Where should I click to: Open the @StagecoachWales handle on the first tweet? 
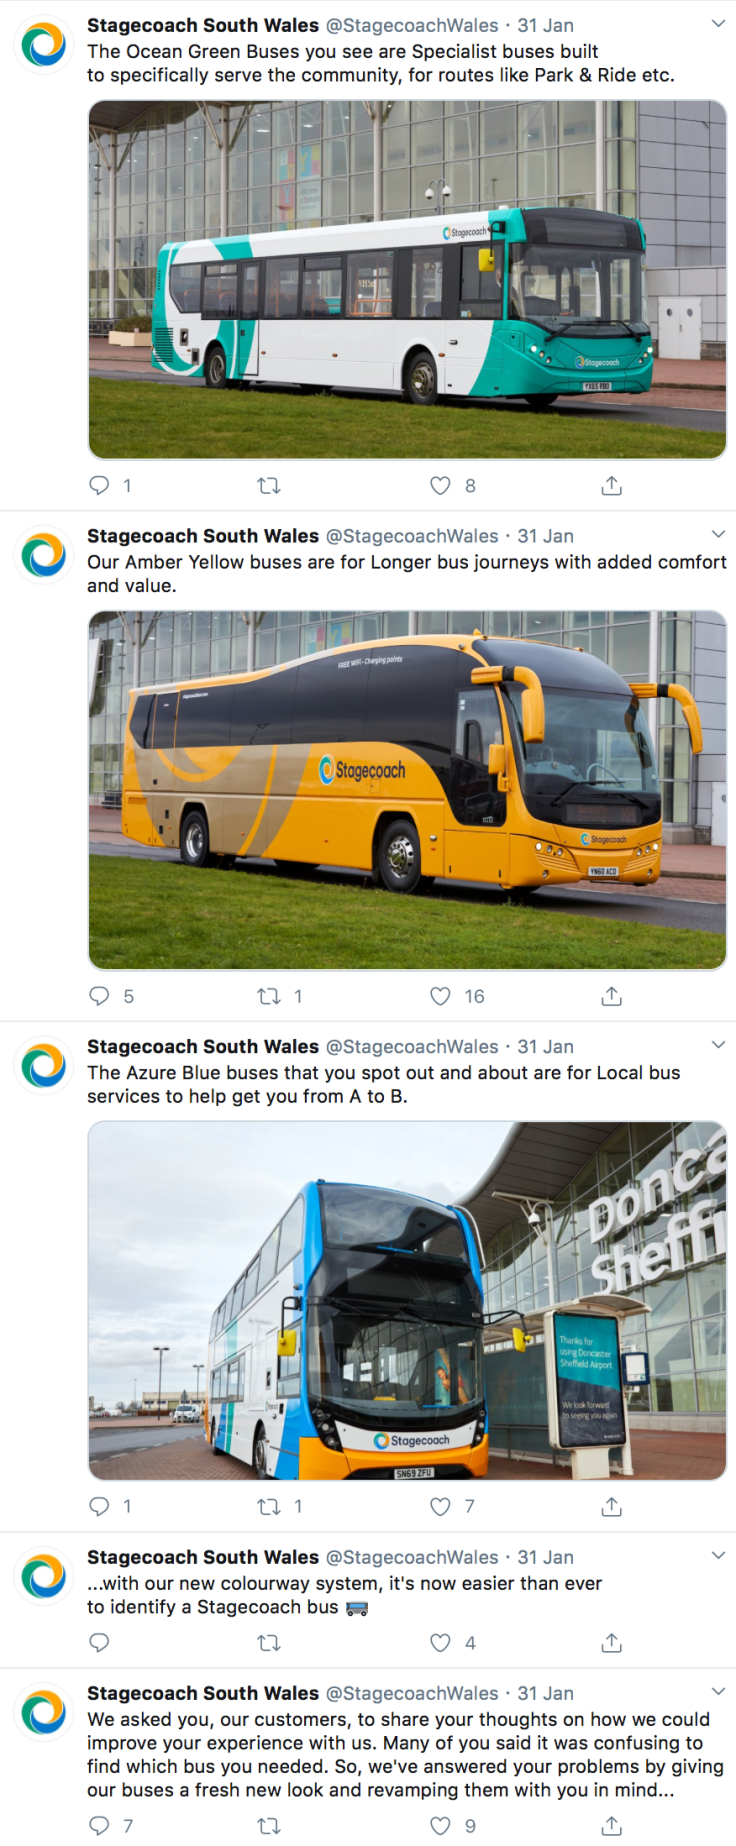click(412, 25)
